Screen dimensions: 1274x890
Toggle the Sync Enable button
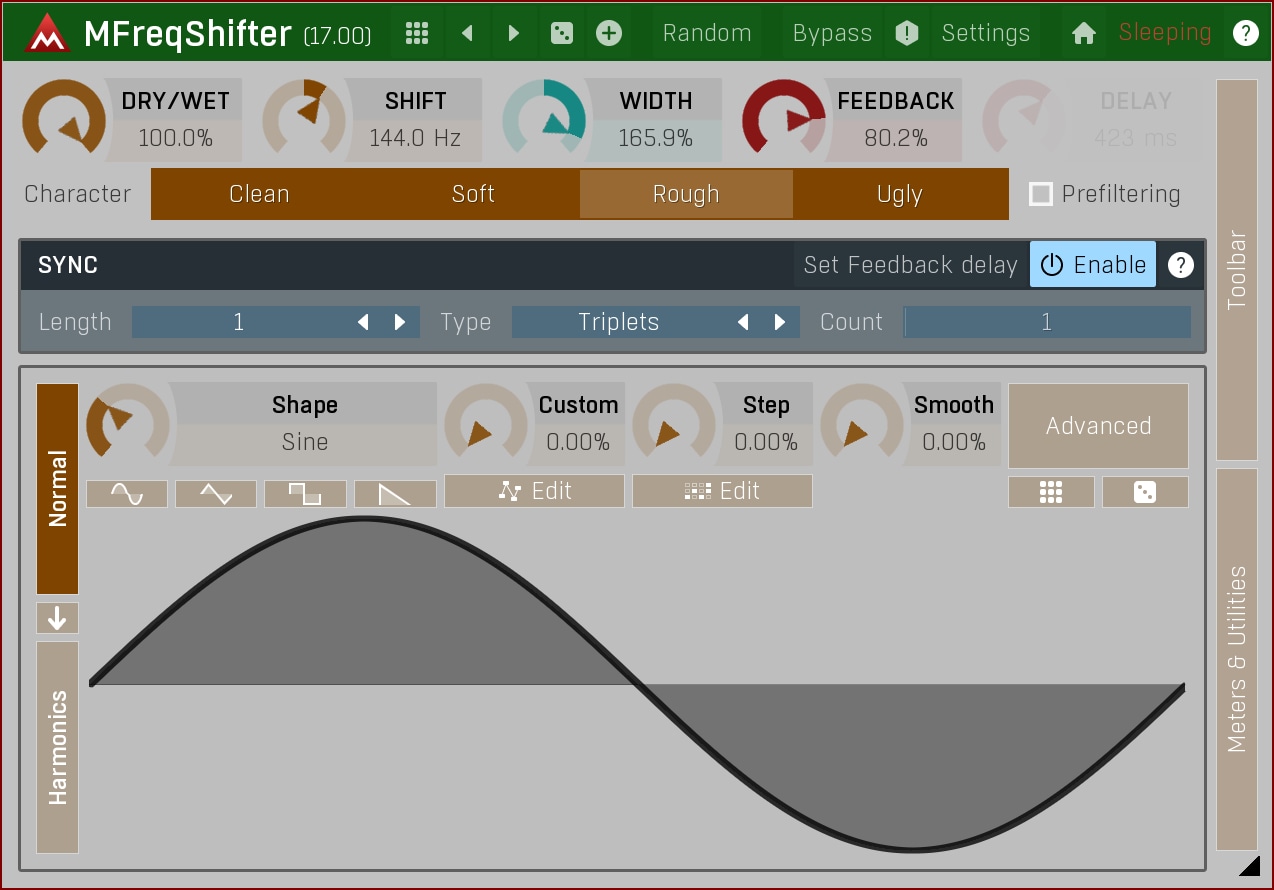(1093, 265)
